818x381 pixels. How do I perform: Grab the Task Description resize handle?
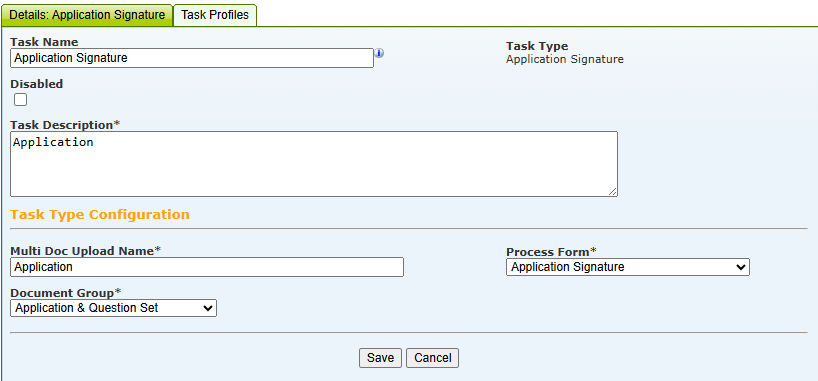[612, 192]
